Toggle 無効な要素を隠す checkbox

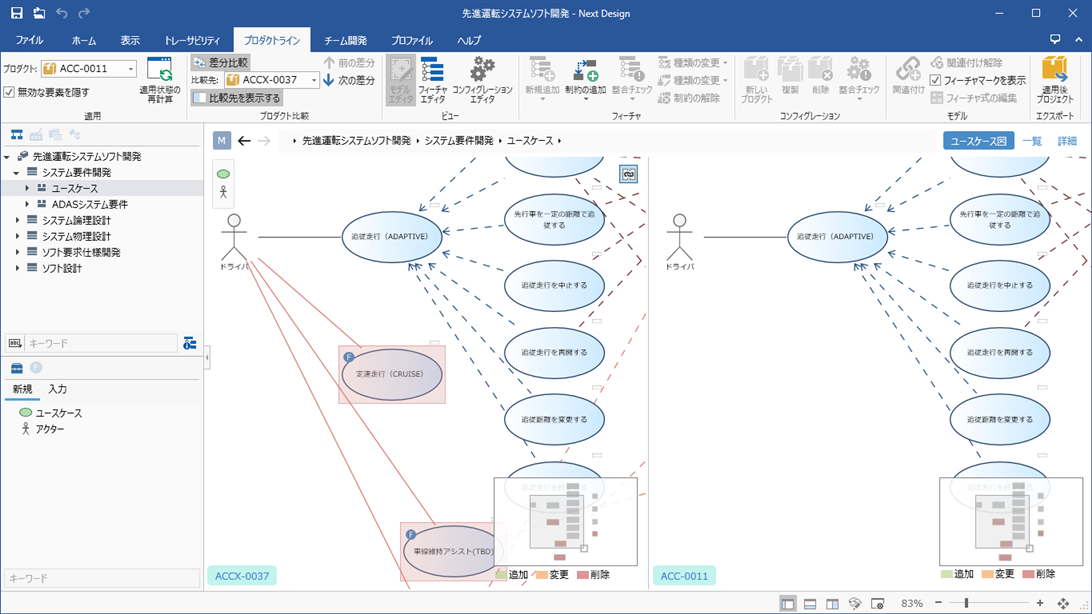[x=9, y=92]
